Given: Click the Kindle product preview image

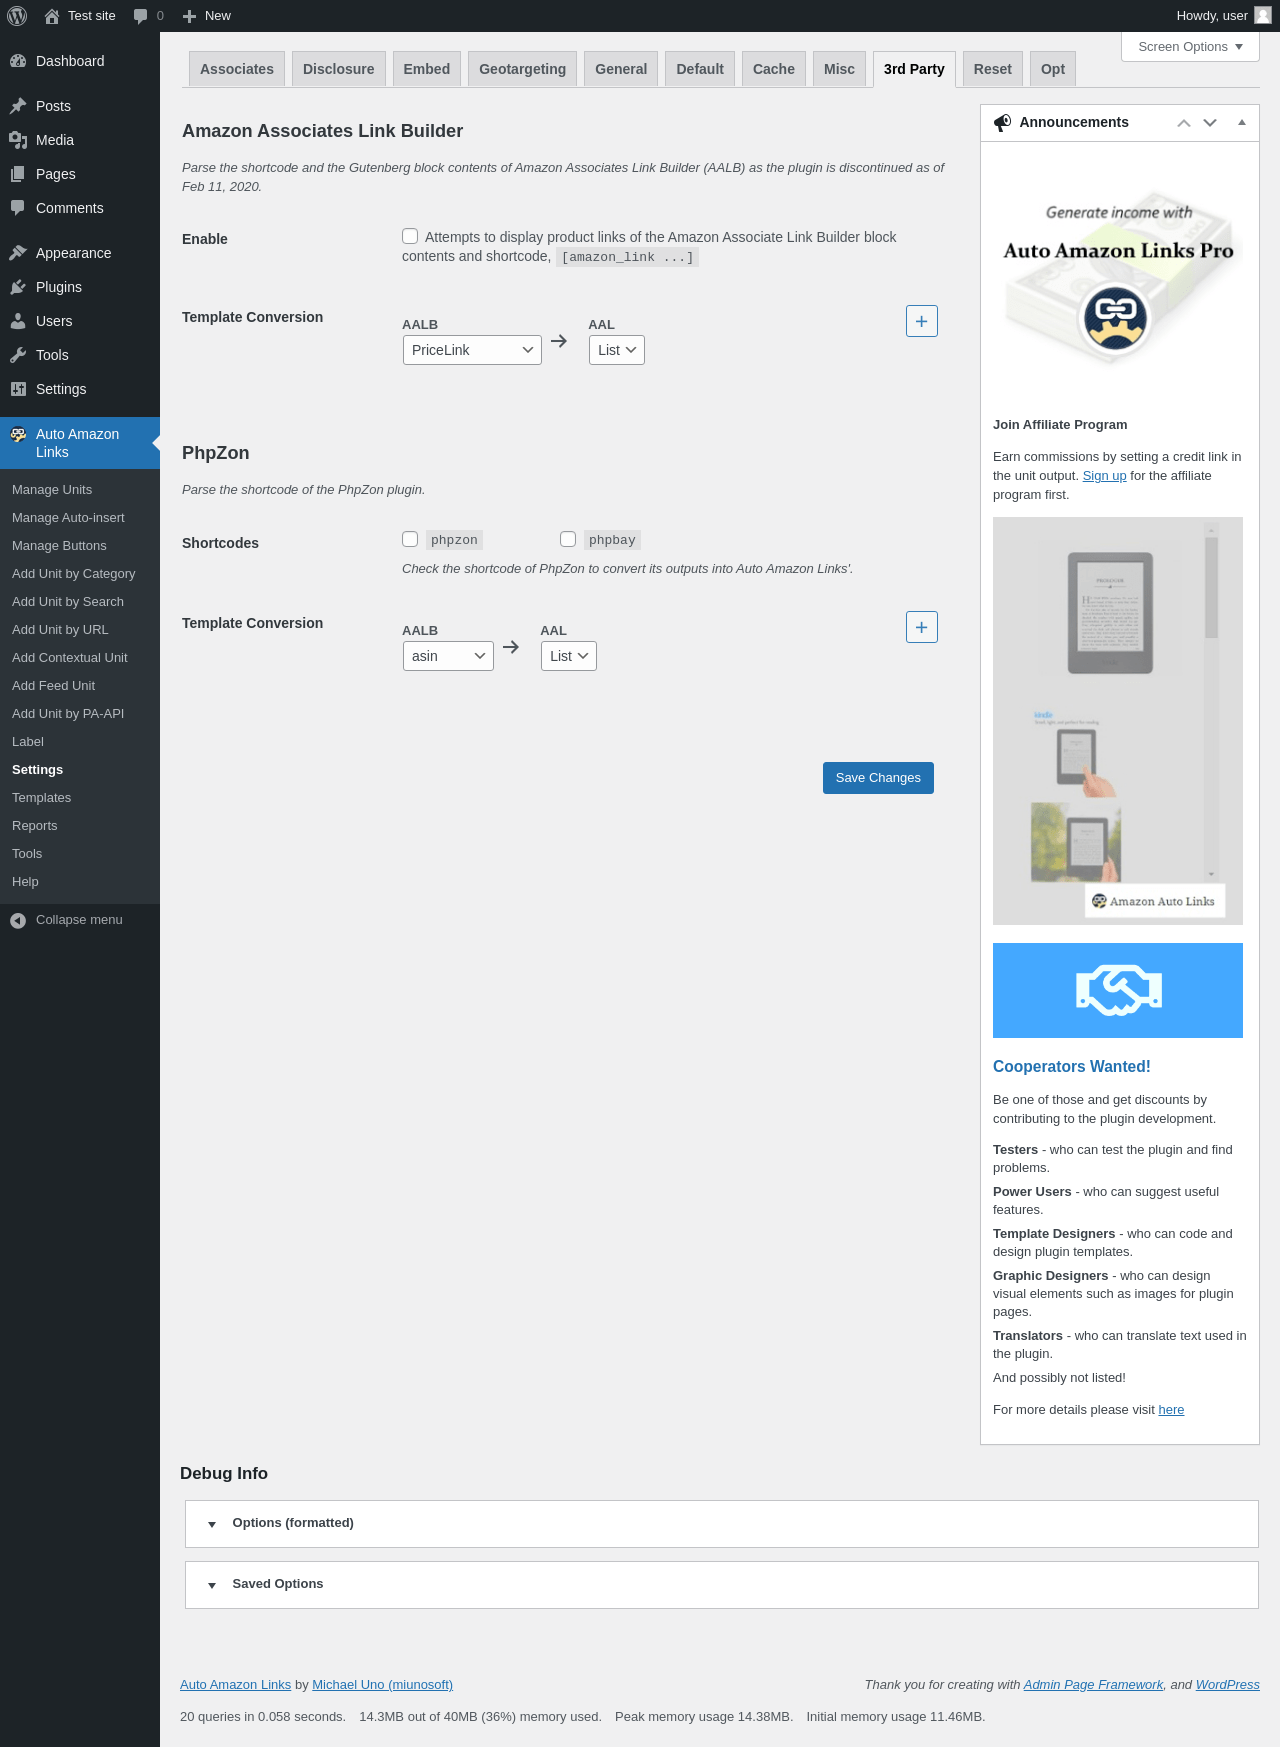Looking at the screenshot, I should pos(1118,721).
